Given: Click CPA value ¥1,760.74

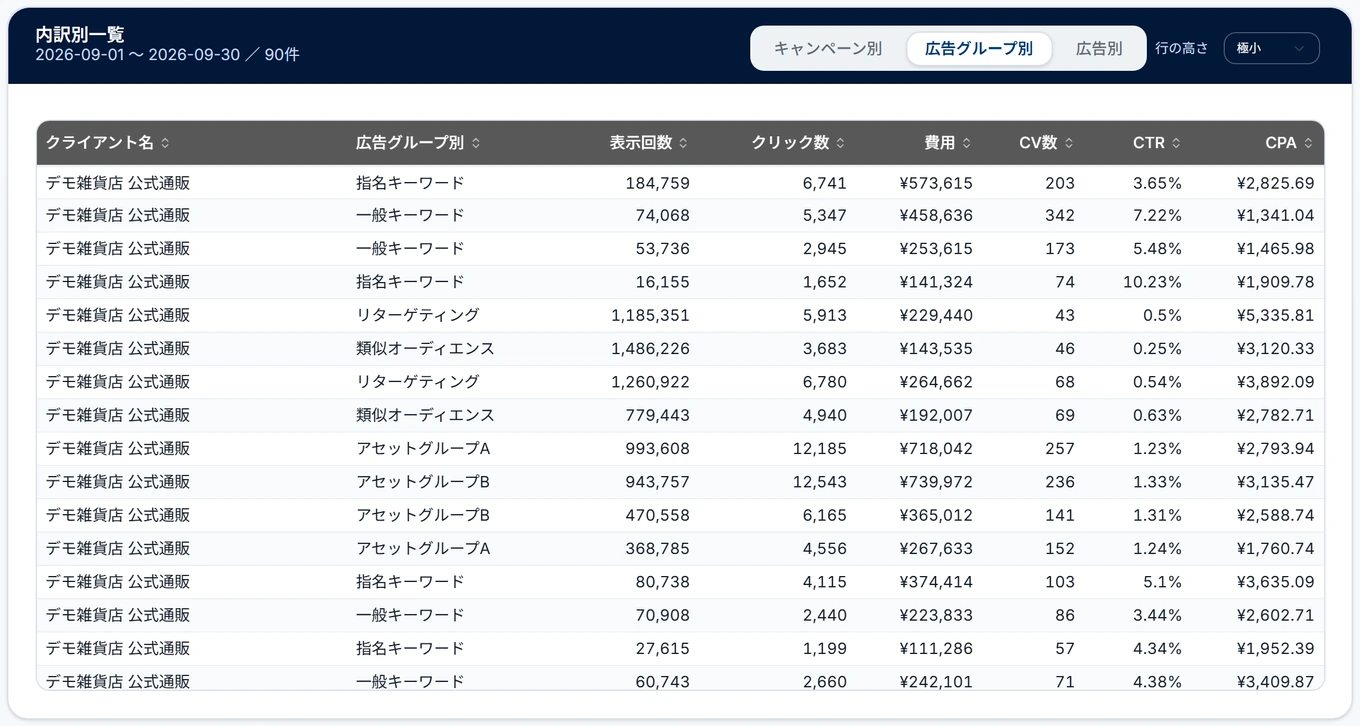Looking at the screenshot, I should [1275, 548].
